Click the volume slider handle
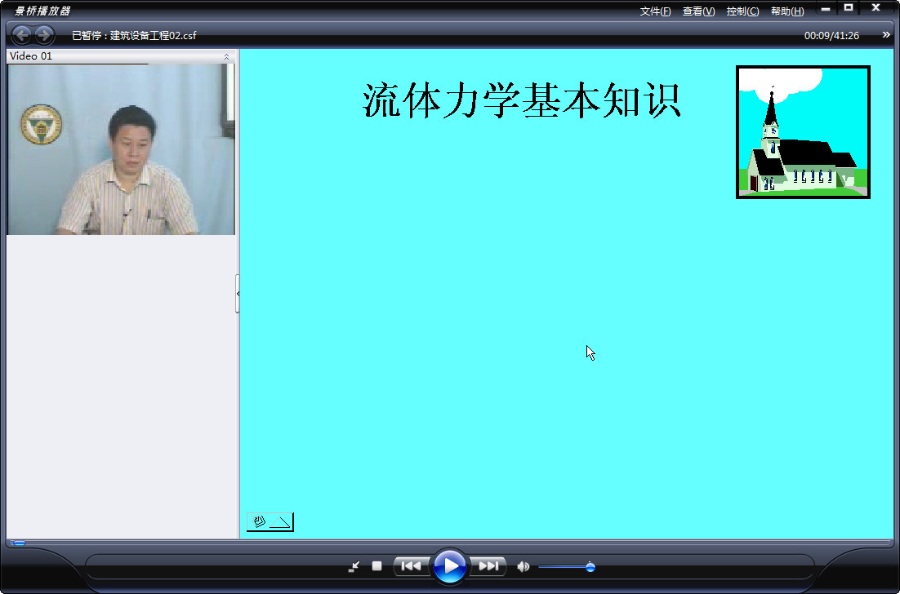The height and width of the screenshot is (594, 900). [x=590, y=567]
